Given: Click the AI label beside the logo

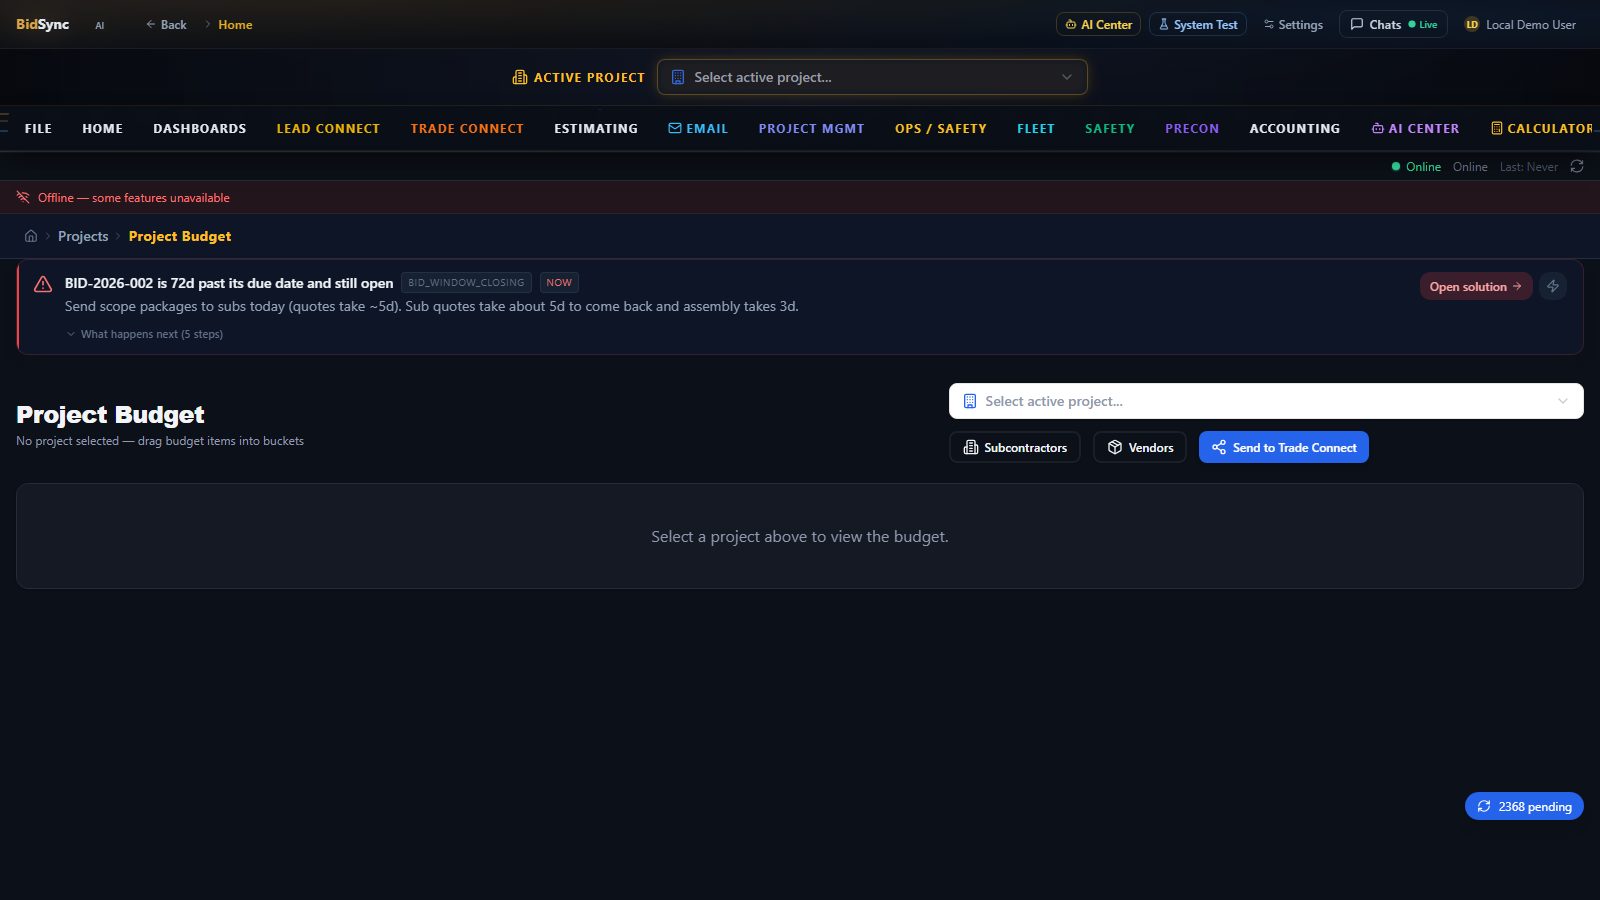Looking at the screenshot, I should coord(99,25).
